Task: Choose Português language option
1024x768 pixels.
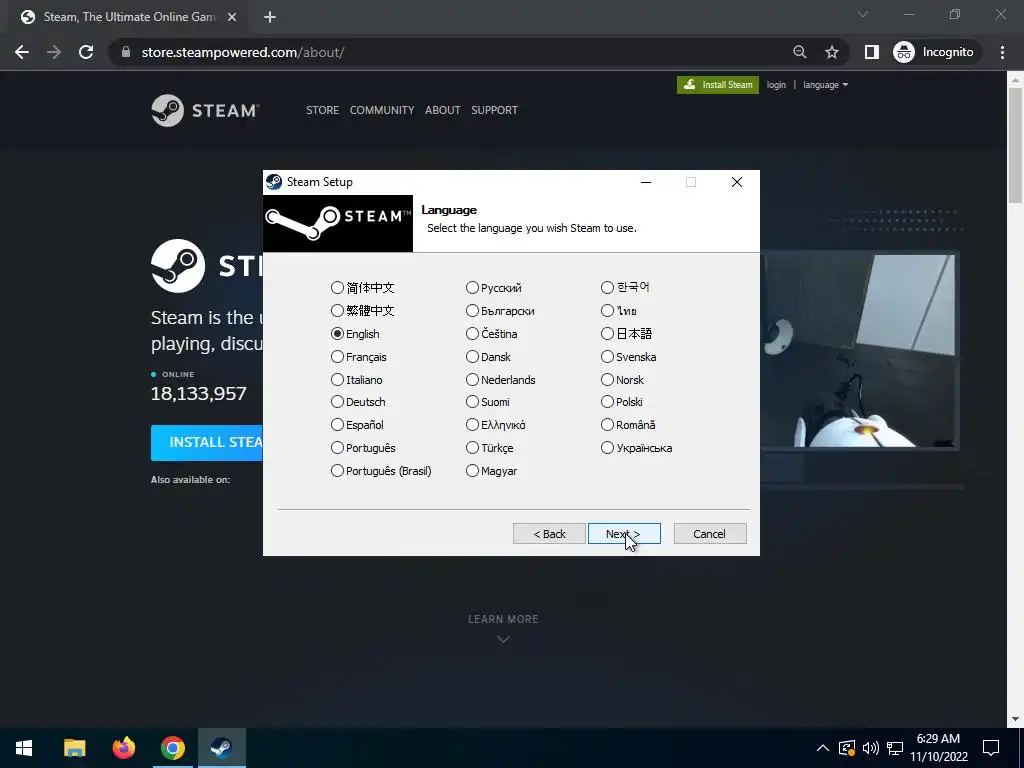Action: (x=337, y=447)
